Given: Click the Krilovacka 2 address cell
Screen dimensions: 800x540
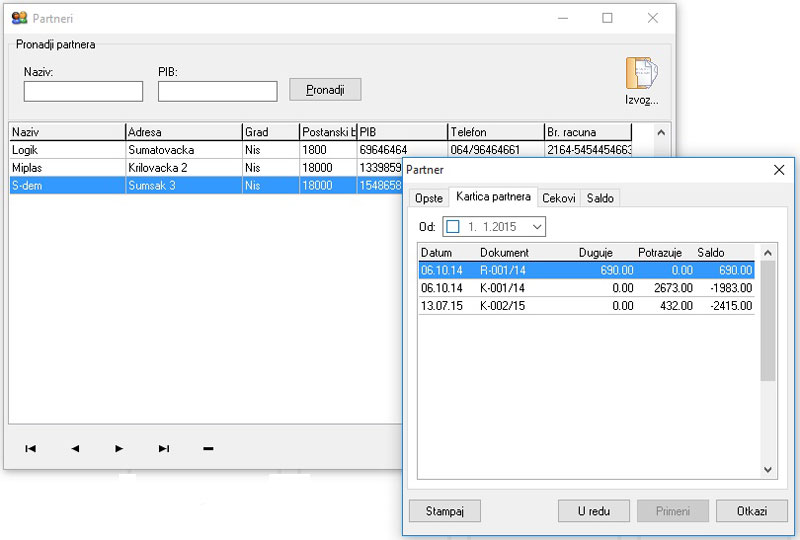Looking at the screenshot, I should [183, 168].
